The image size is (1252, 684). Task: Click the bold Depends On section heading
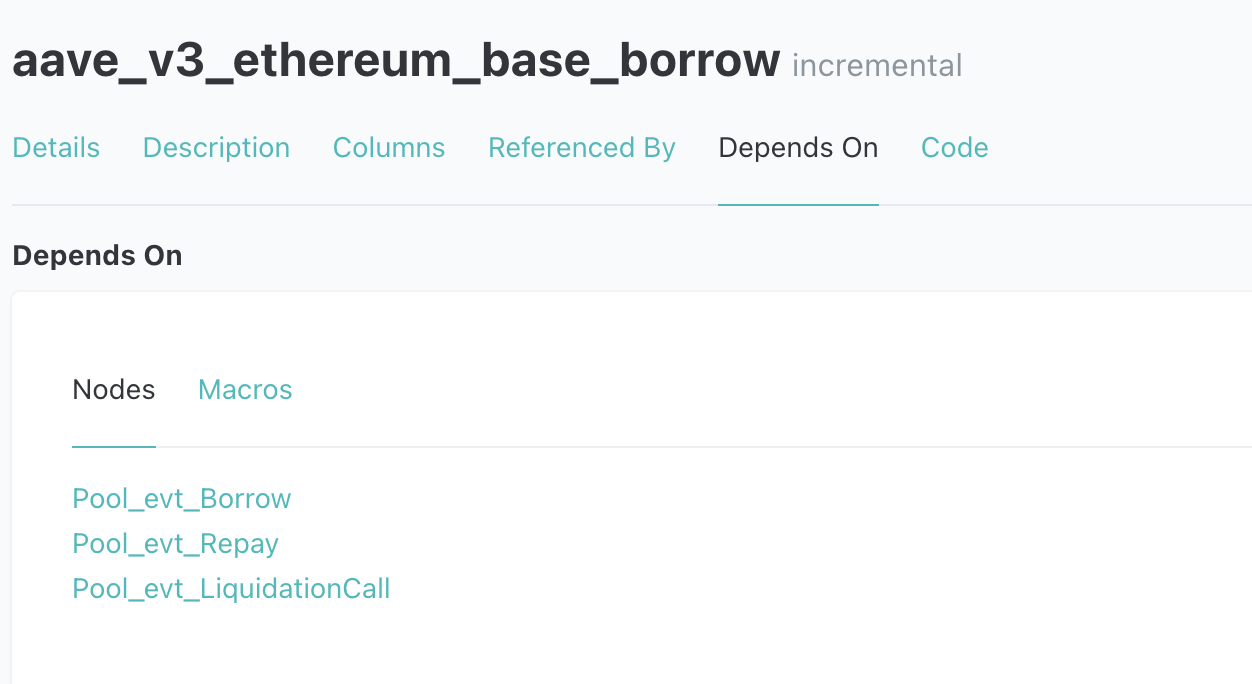tap(97, 256)
